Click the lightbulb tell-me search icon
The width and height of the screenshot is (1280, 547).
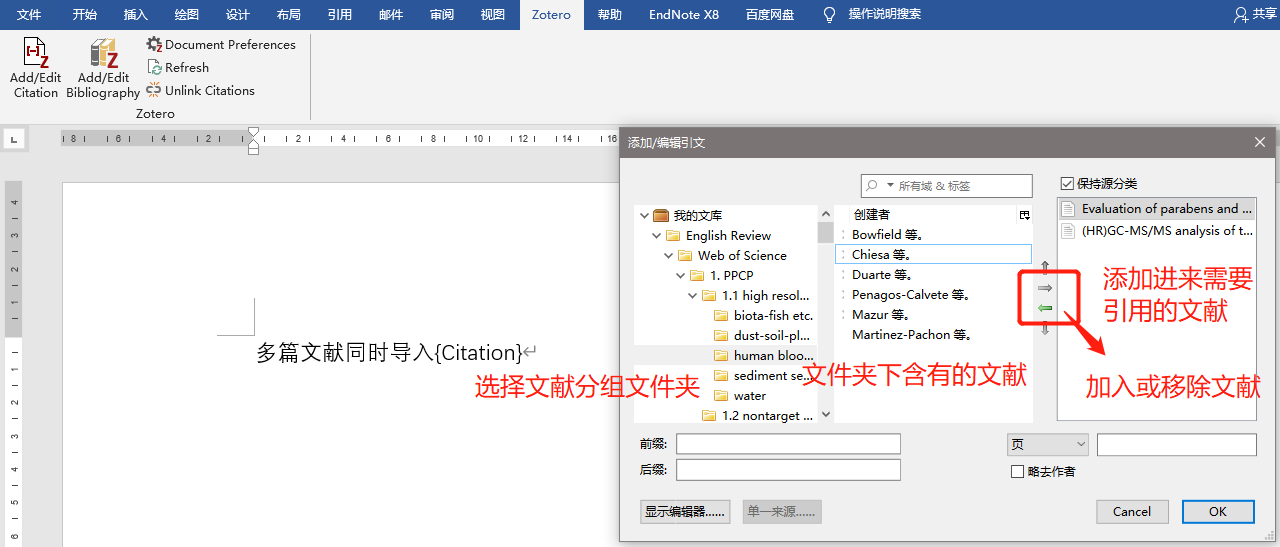coord(828,15)
